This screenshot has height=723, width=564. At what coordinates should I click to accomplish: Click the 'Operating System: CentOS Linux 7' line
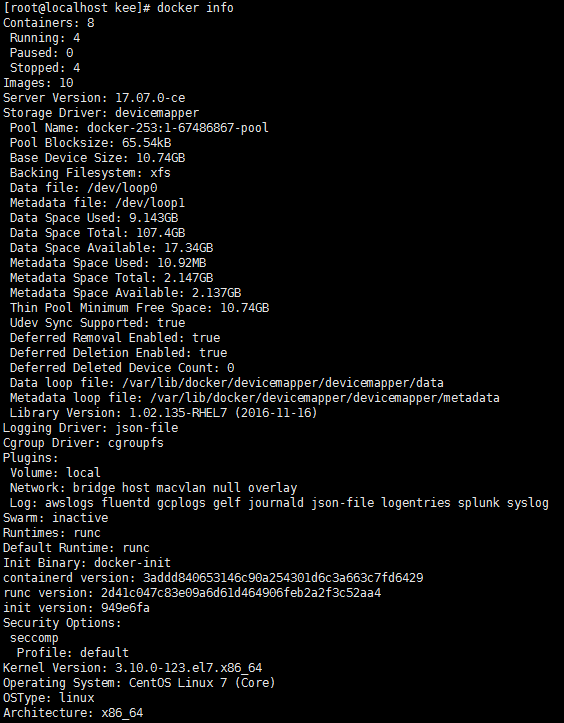[139, 683]
